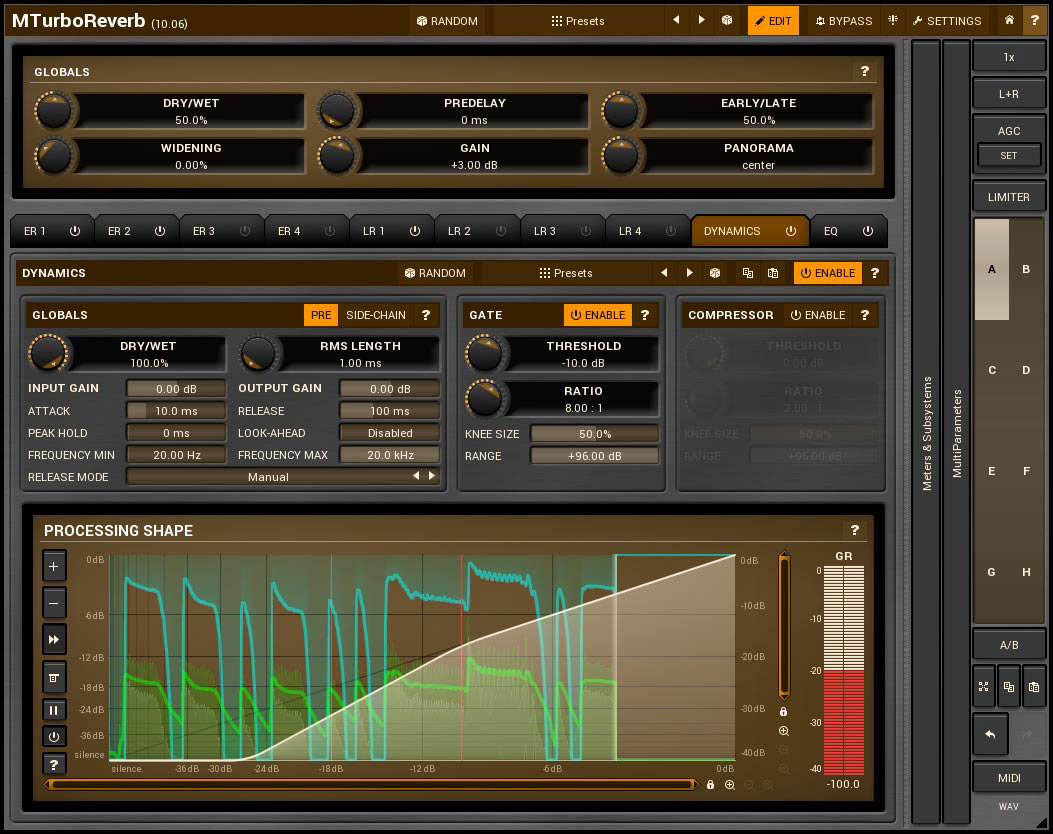Click the fast-forward icon beside the graph
Image resolution: width=1053 pixels, height=834 pixels.
(54, 639)
